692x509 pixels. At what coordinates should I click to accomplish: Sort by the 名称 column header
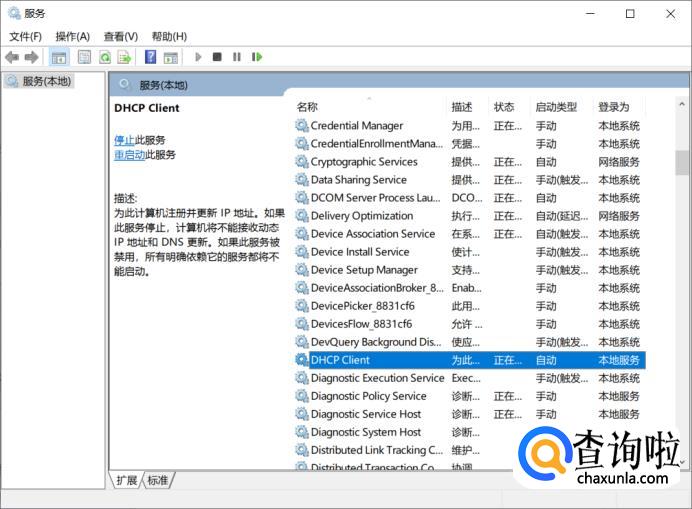coord(308,107)
